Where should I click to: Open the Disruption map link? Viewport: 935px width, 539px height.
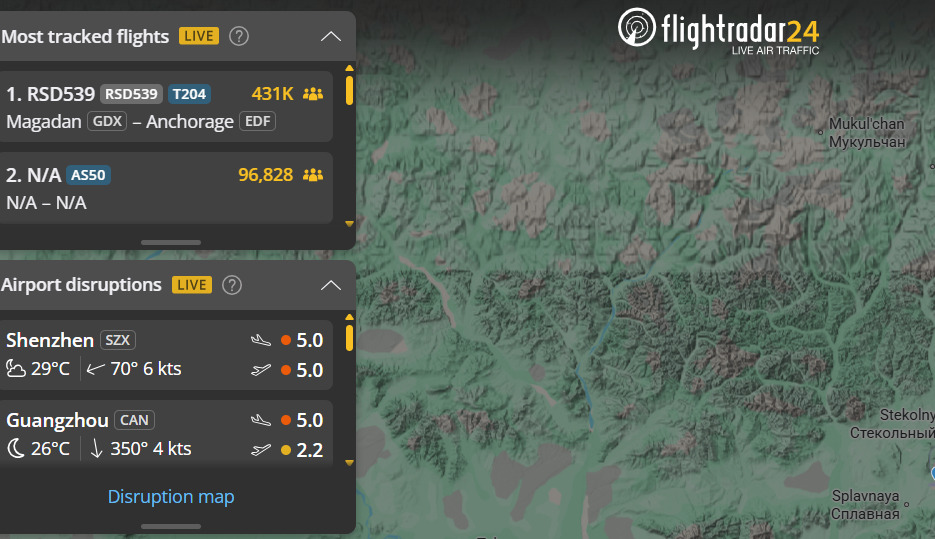point(171,496)
